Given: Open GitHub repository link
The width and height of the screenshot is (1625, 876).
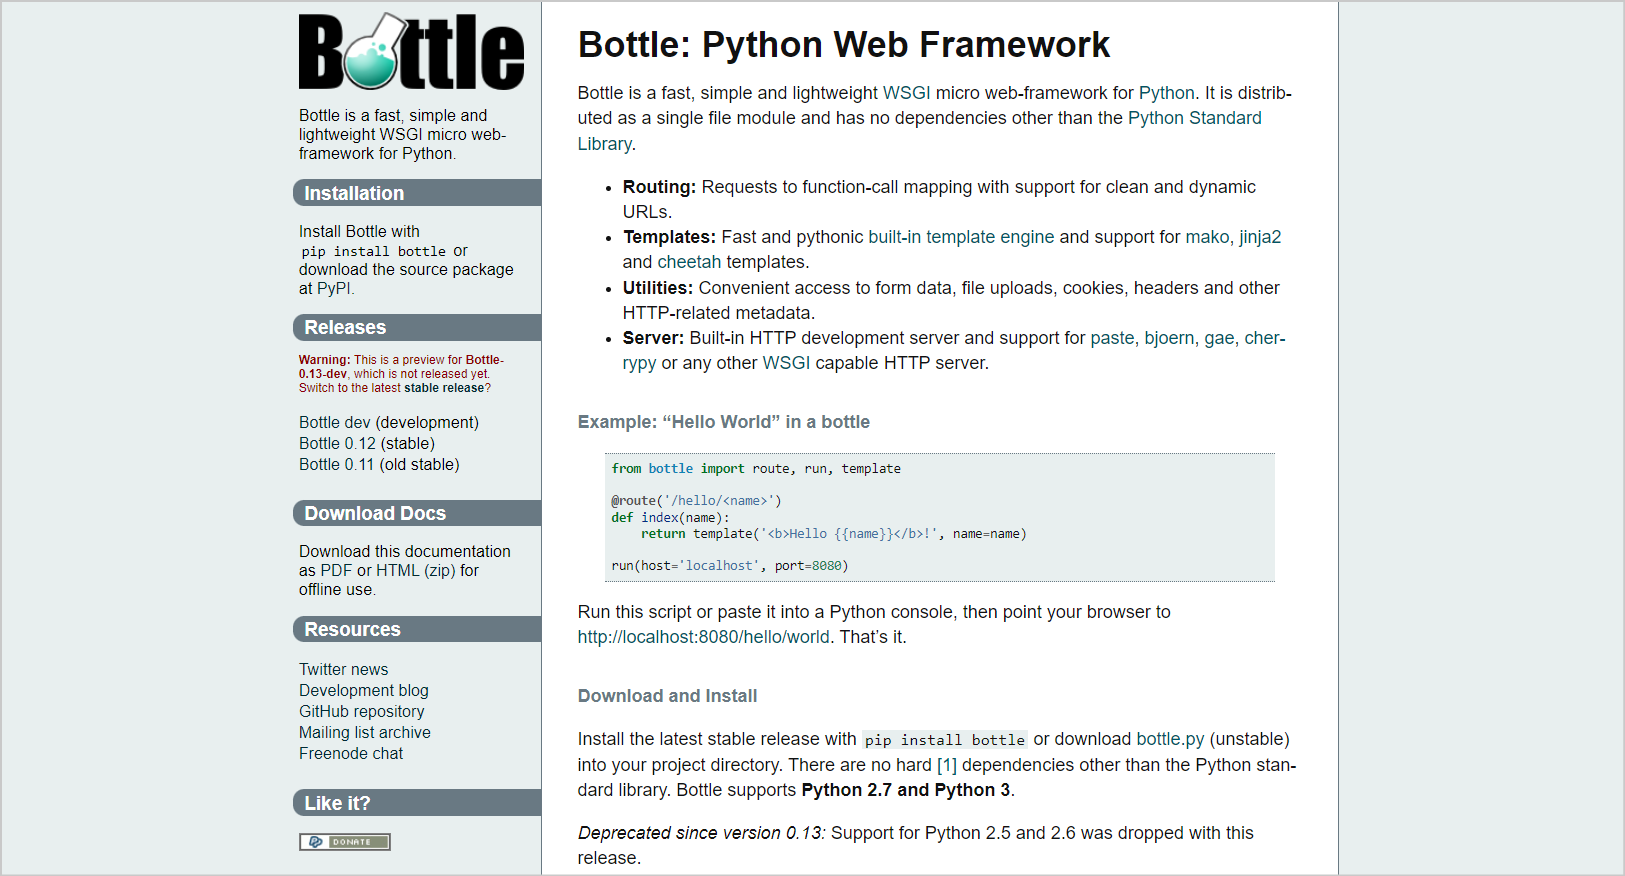Looking at the screenshot, I should tap(362, 711).
